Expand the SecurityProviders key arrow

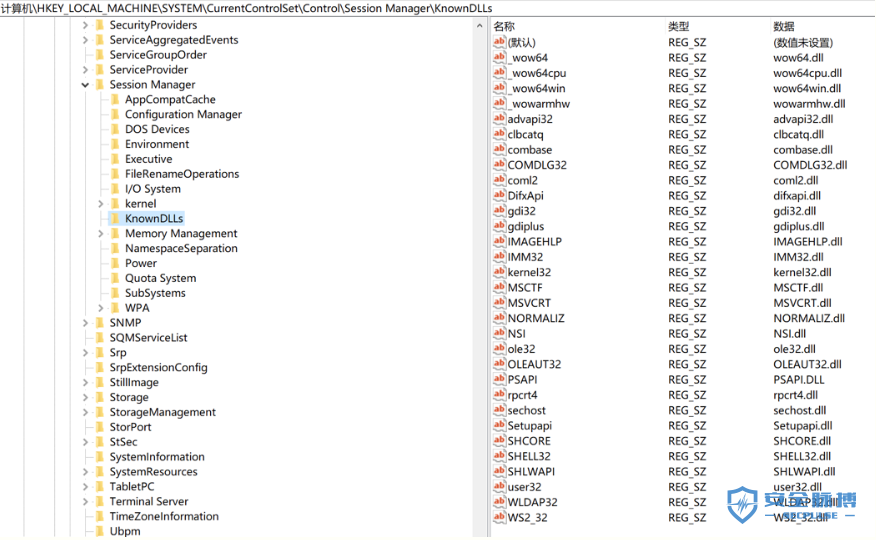point(85,25)
